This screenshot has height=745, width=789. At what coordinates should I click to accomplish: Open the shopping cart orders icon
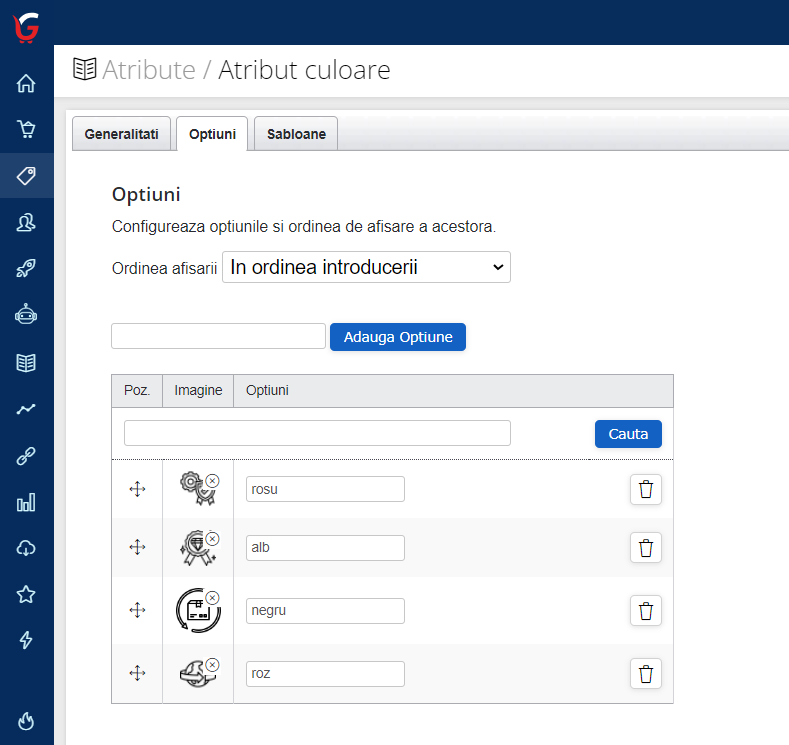(x=26, y=129)
